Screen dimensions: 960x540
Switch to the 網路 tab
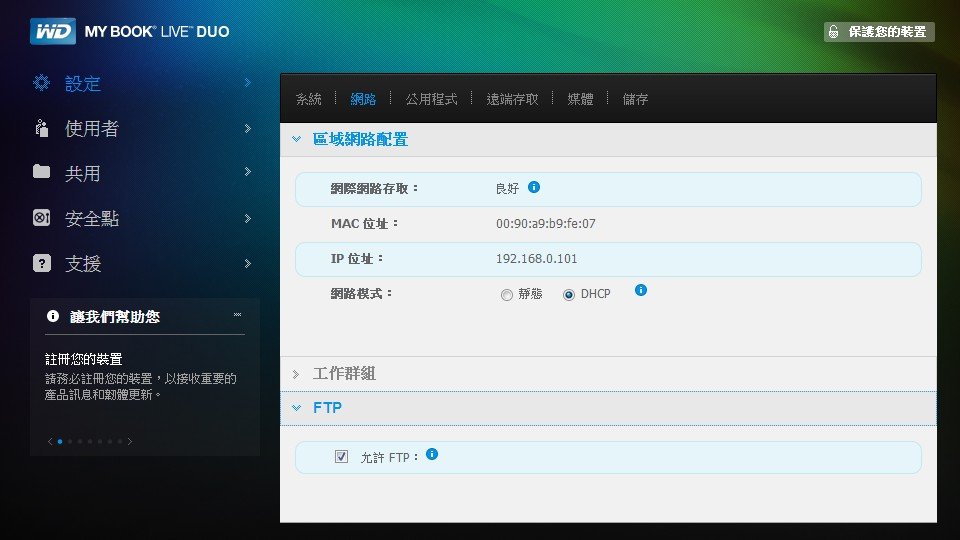tap(363, 99)
